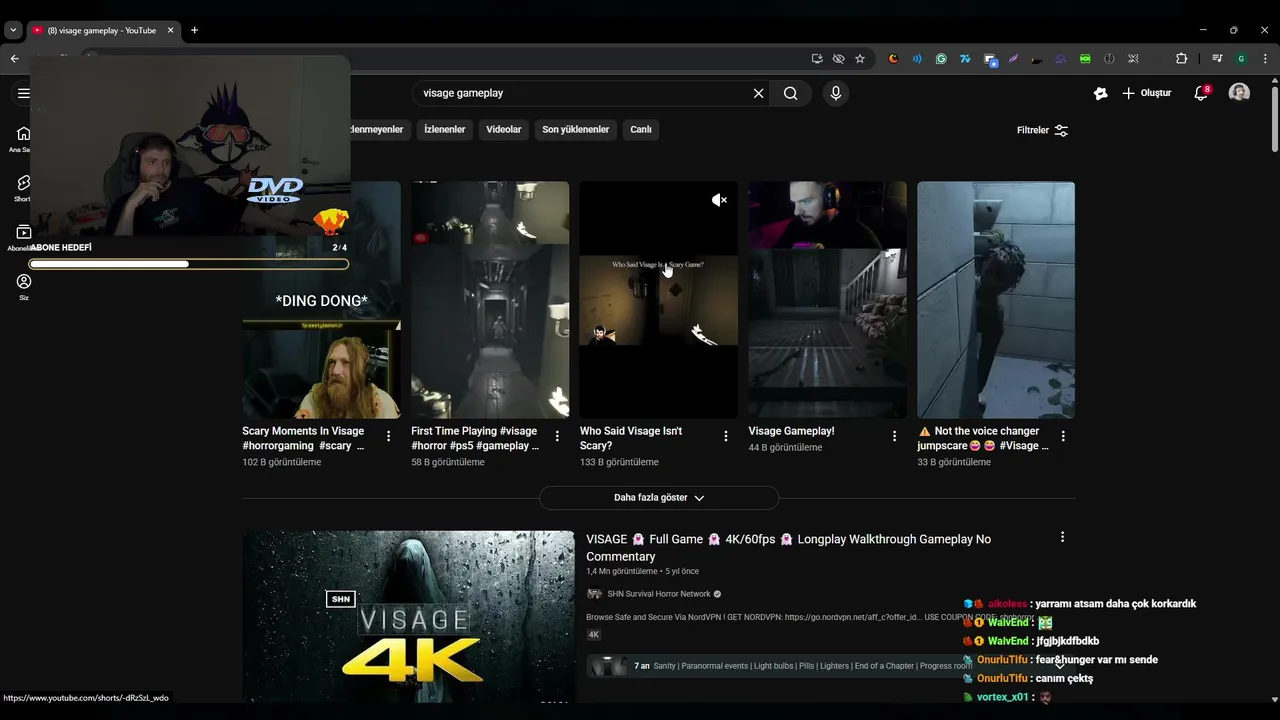Bookmark this page with the star icon

[860, 59]
